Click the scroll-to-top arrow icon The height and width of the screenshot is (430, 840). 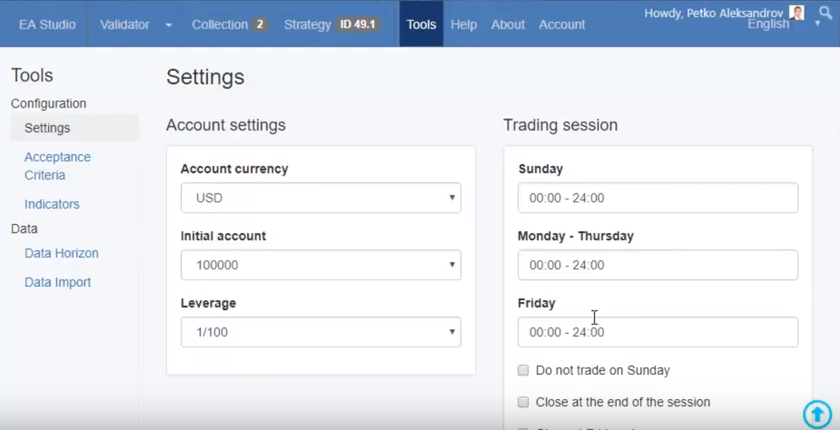click(817, 413)
